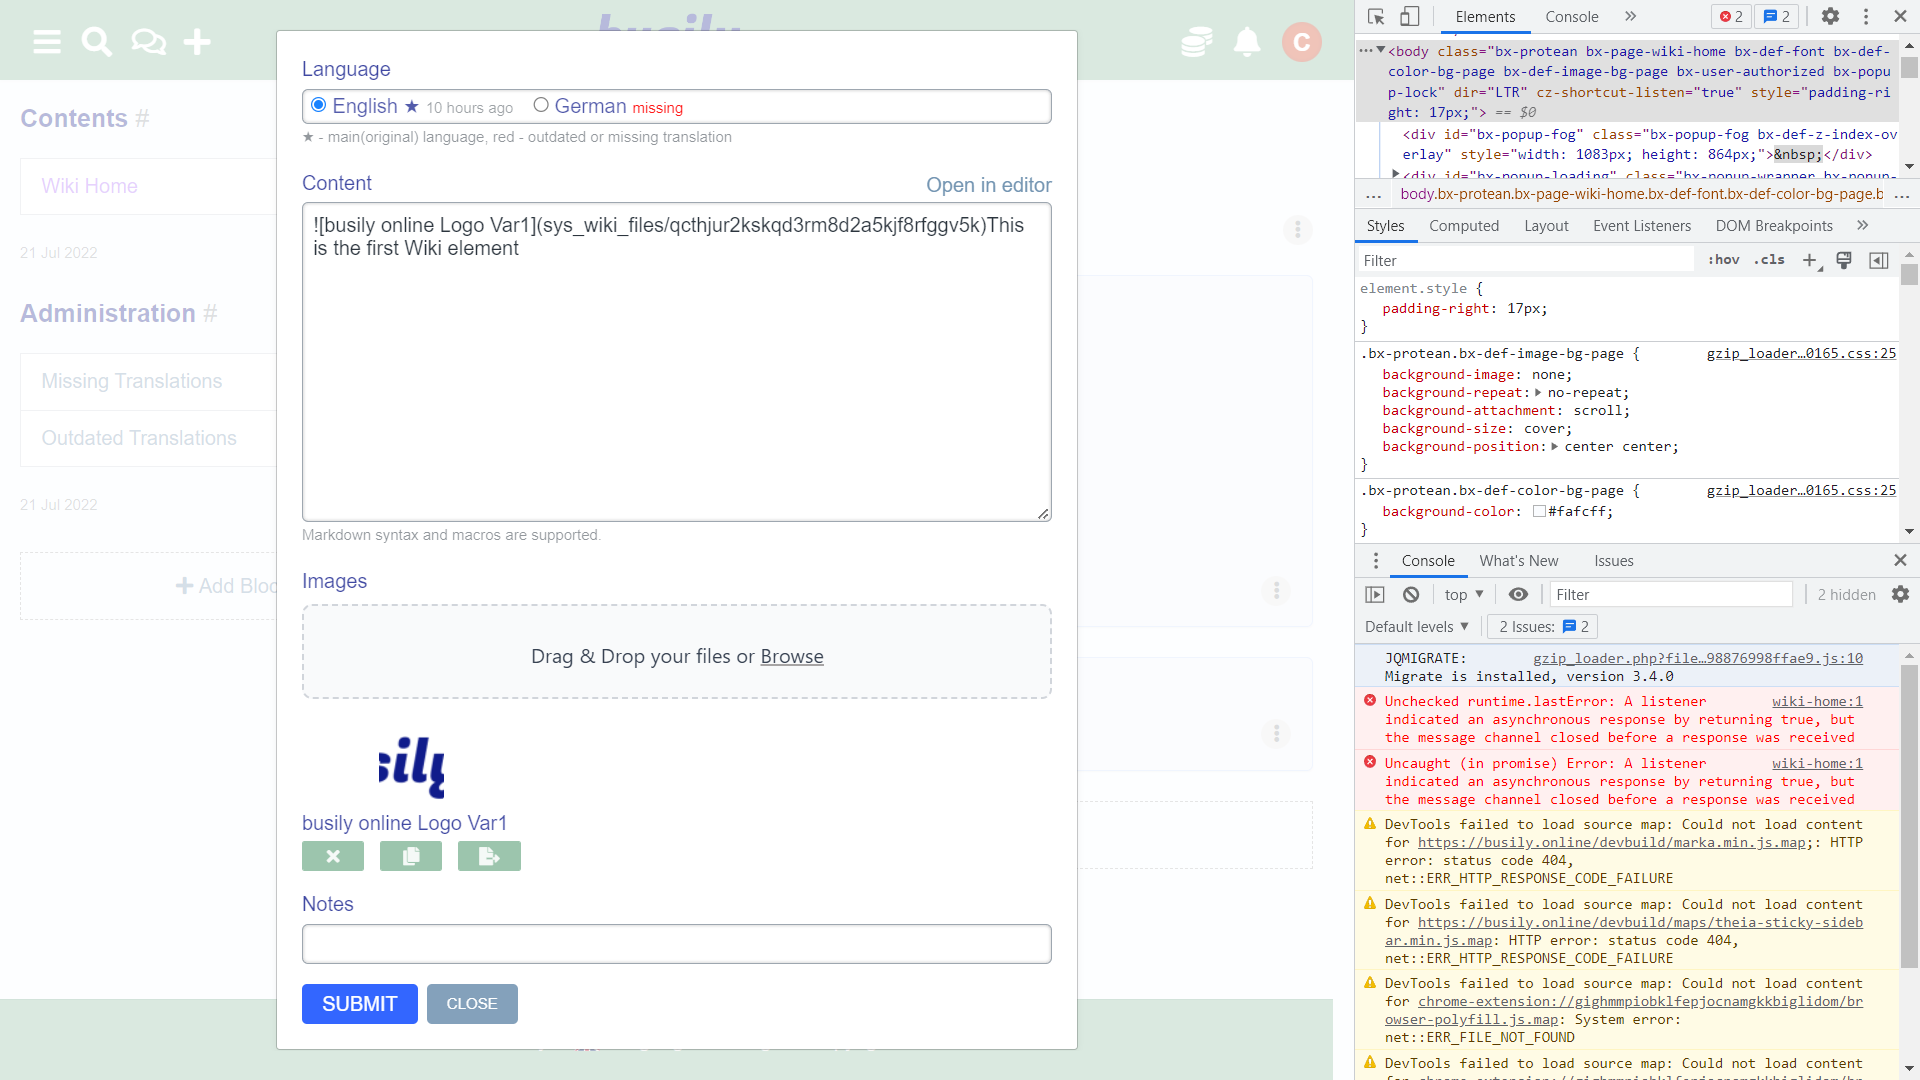Select the English language radio button
1920x1080 pixels.
point(319,105)
